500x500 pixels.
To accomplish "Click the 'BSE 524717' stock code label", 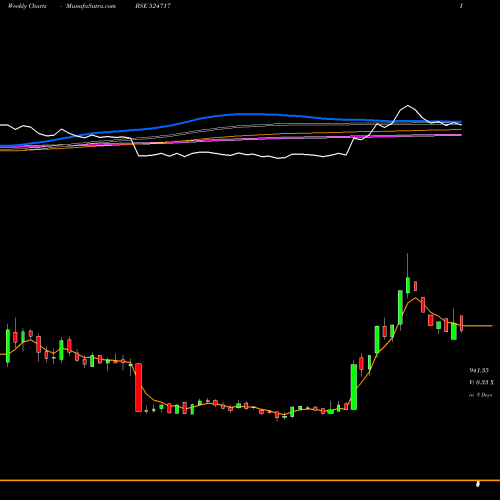I will point(153,6).
